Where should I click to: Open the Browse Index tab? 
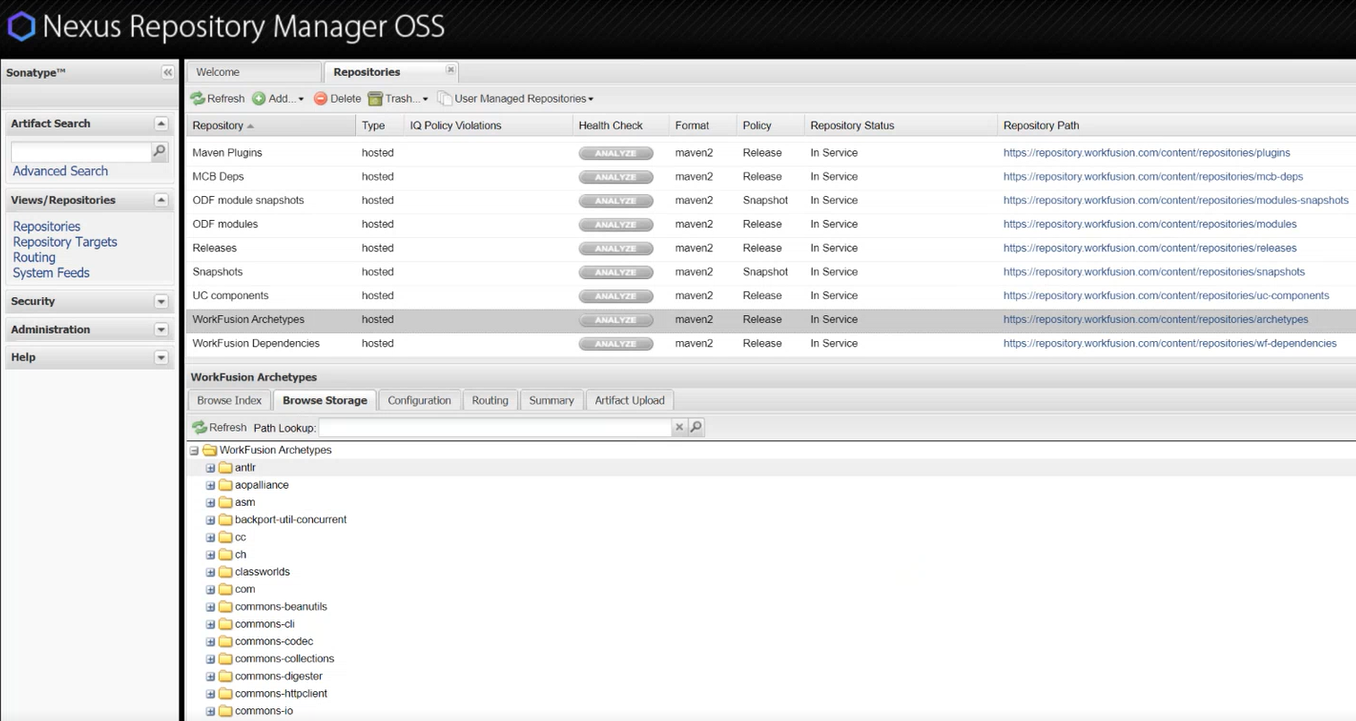[229, 400]
